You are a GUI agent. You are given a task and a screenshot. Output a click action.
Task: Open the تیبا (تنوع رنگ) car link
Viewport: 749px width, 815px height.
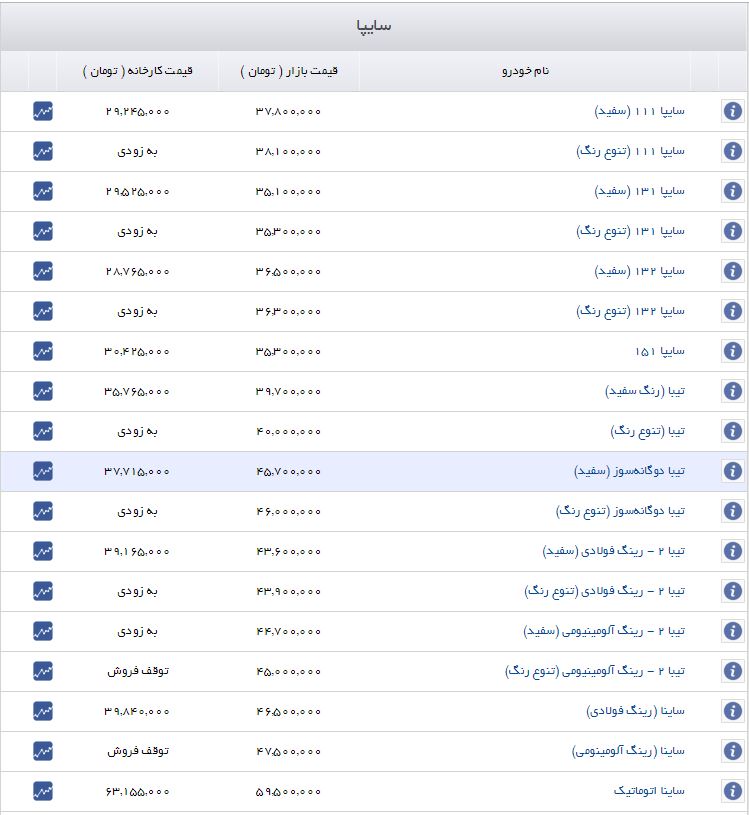click(648, 431)
